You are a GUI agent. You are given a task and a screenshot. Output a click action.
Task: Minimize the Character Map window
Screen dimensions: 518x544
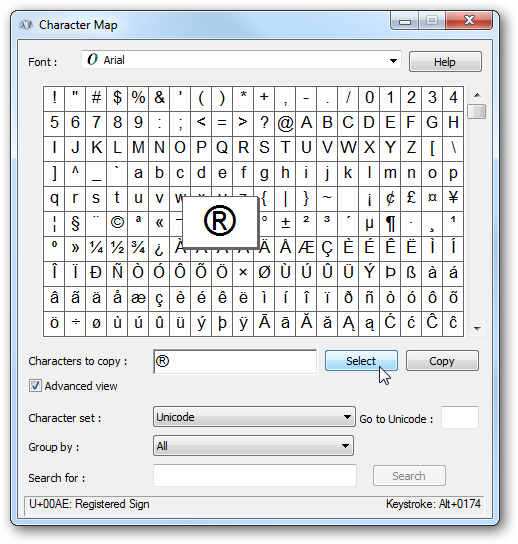(x=405, y=21)
